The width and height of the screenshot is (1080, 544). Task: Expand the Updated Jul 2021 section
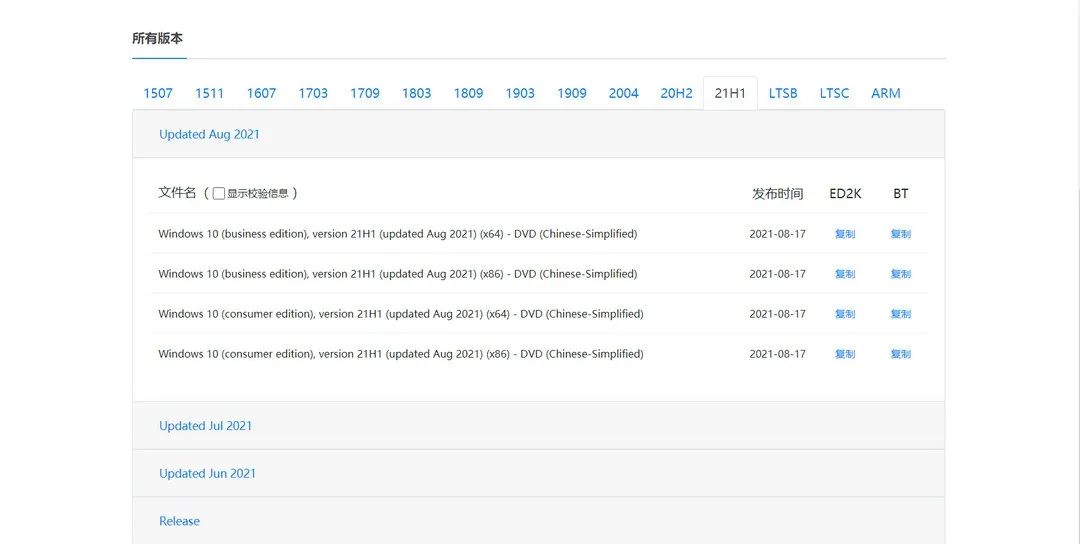pos(205,425)
